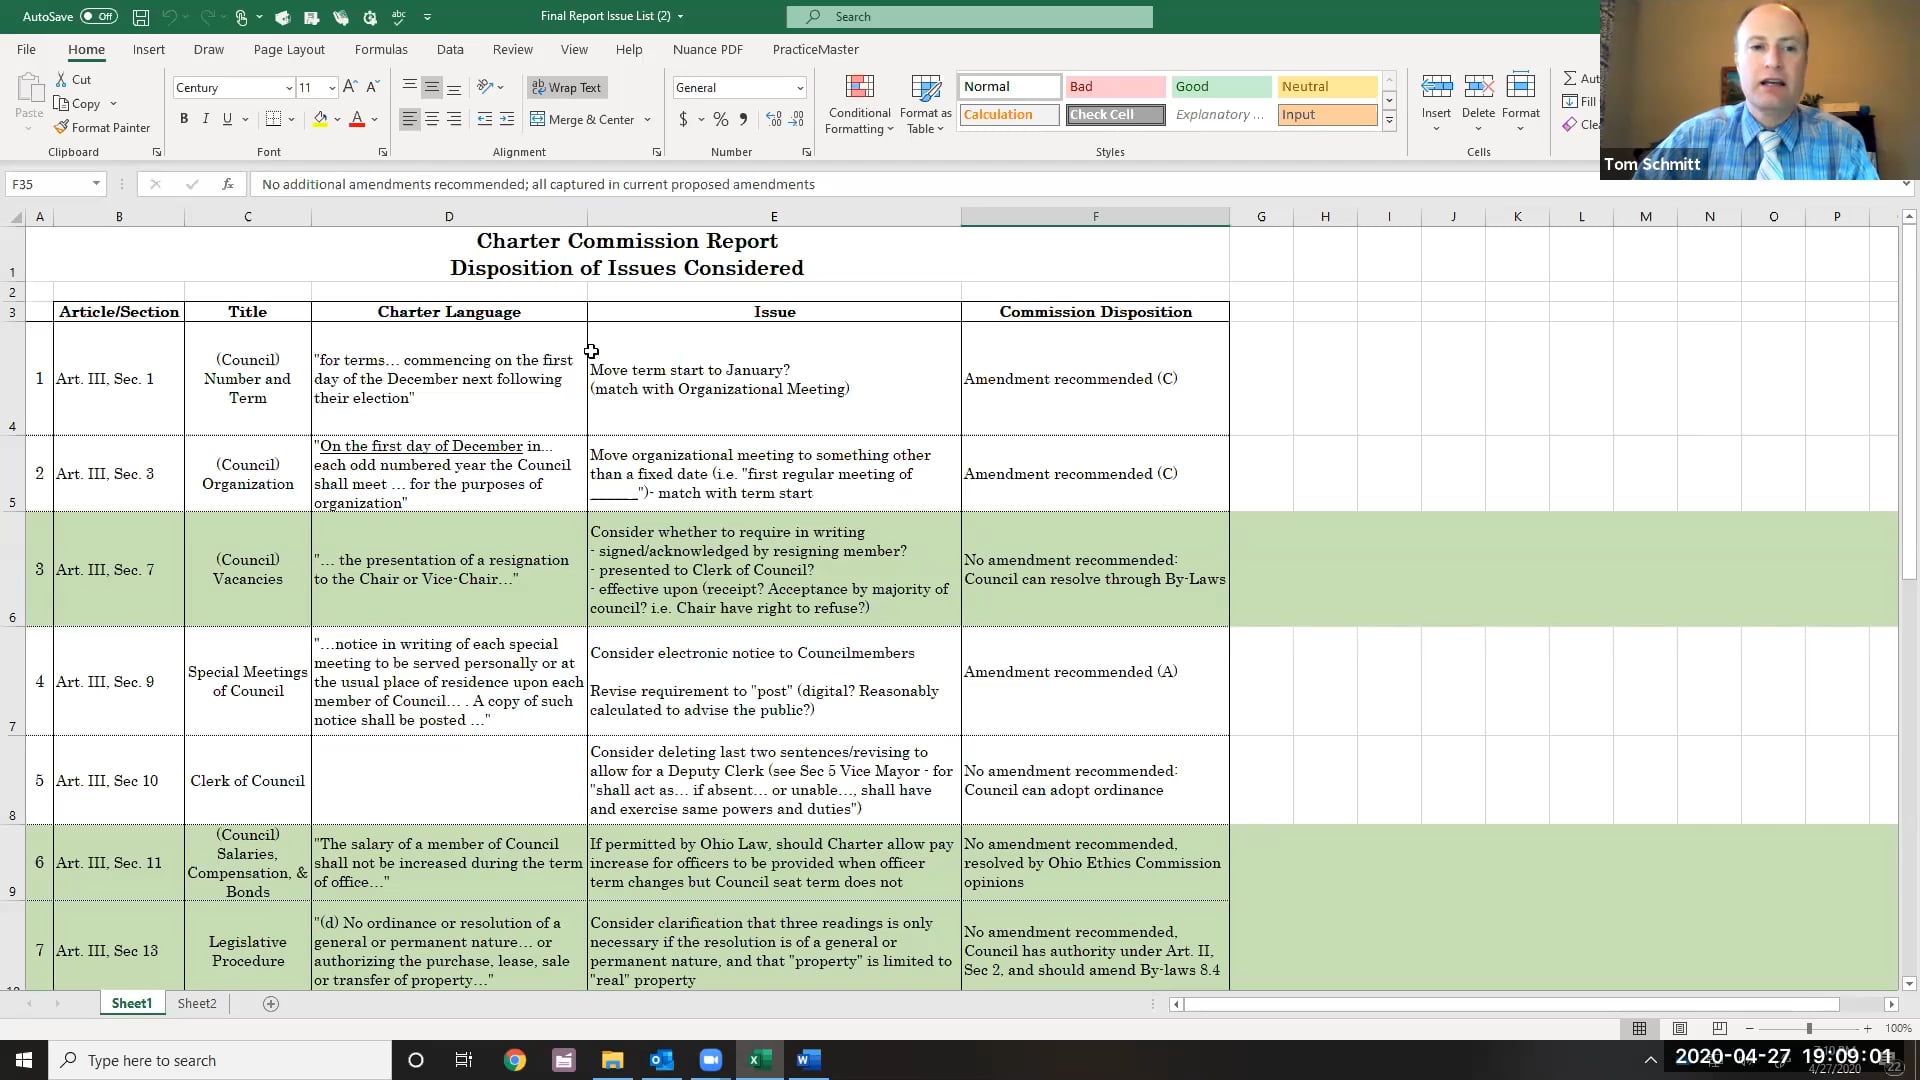This screenshot has width=1920, height=1080.
Task: Switch to Page Layout view in status bar
Action: click(x=1680, y=1029)
